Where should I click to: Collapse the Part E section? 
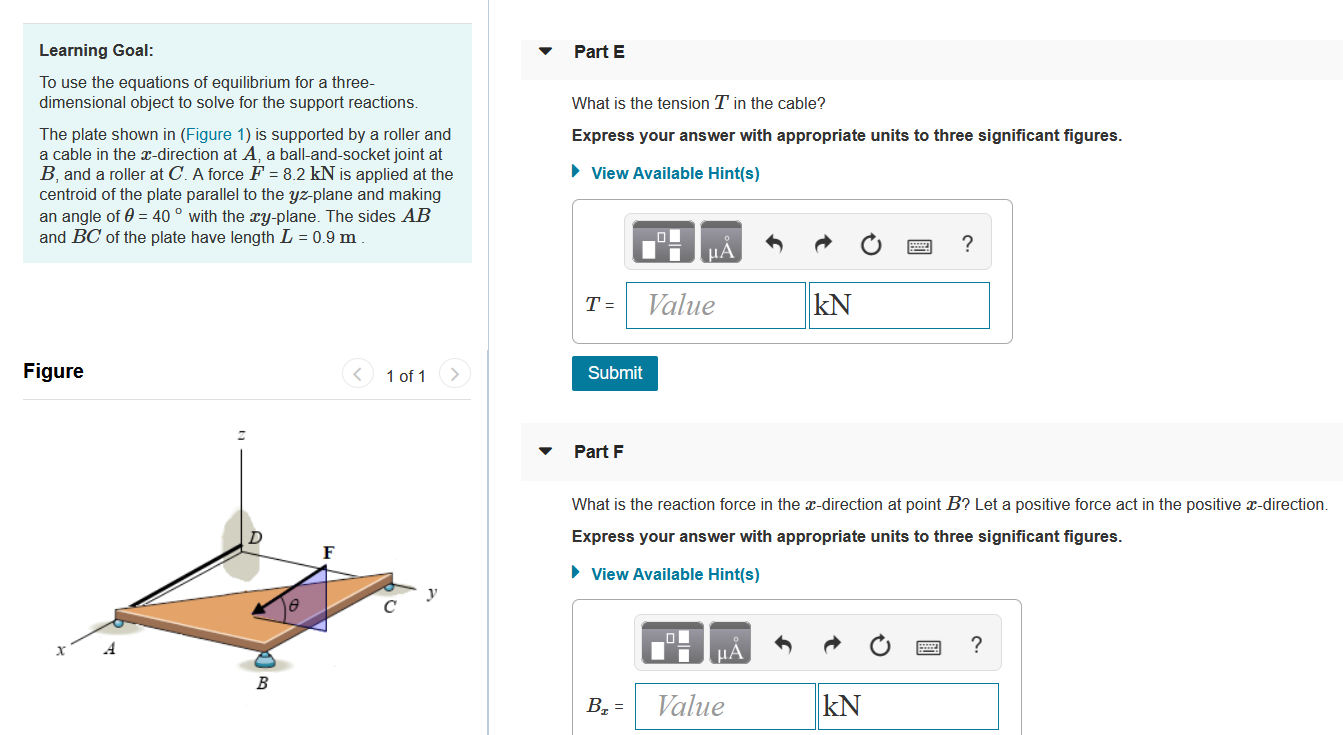tap(544, 51)
